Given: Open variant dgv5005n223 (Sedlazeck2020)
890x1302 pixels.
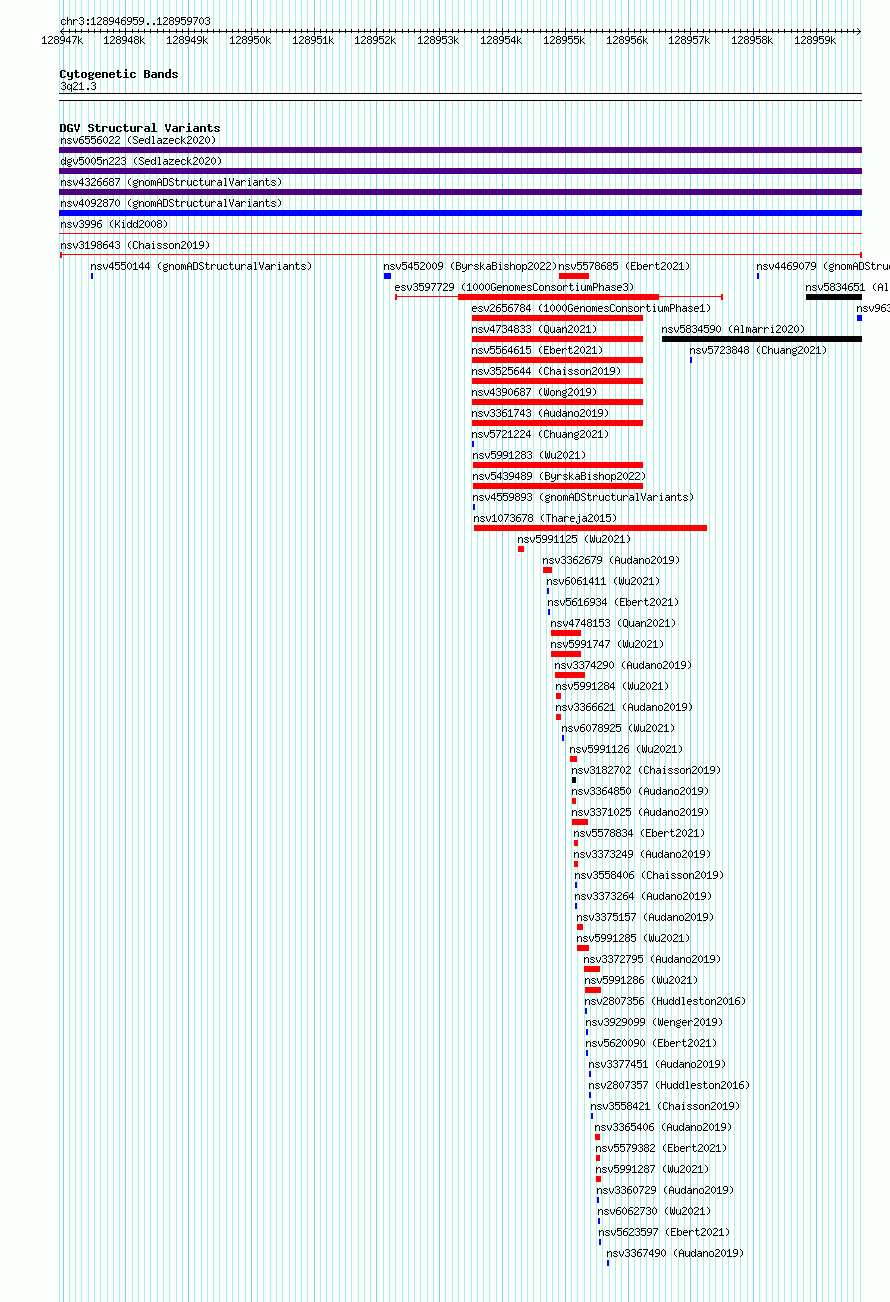Looking at the screenshot, I should tap(141, 161).
